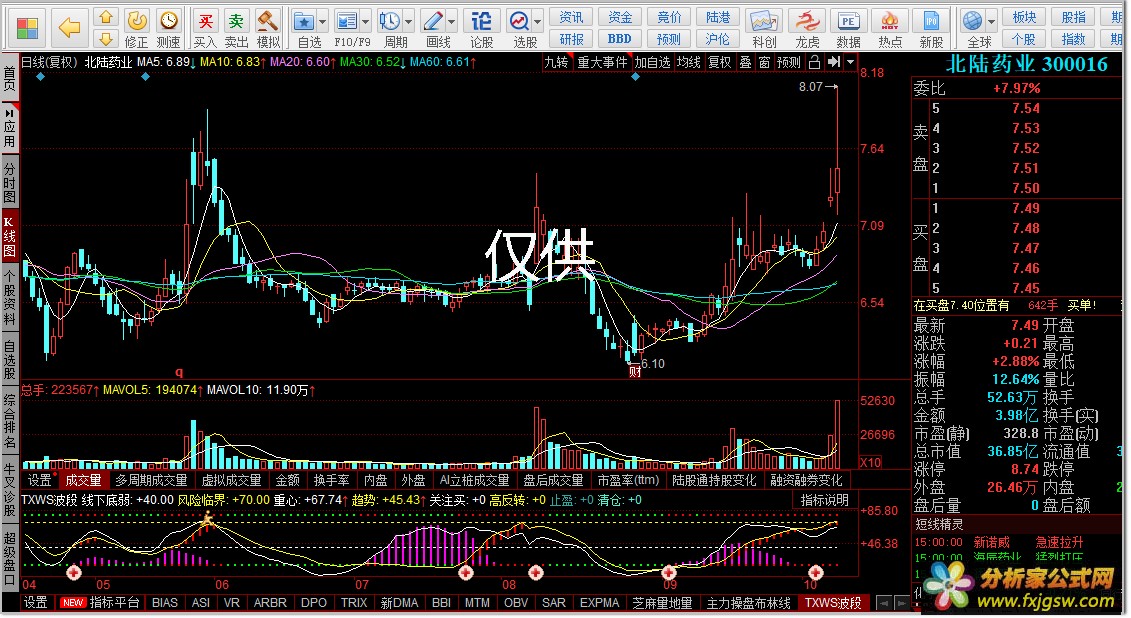Open the 科创 board icon
Image resolution: width=1131 pixels, height=618 pixels.
point(764,28)
